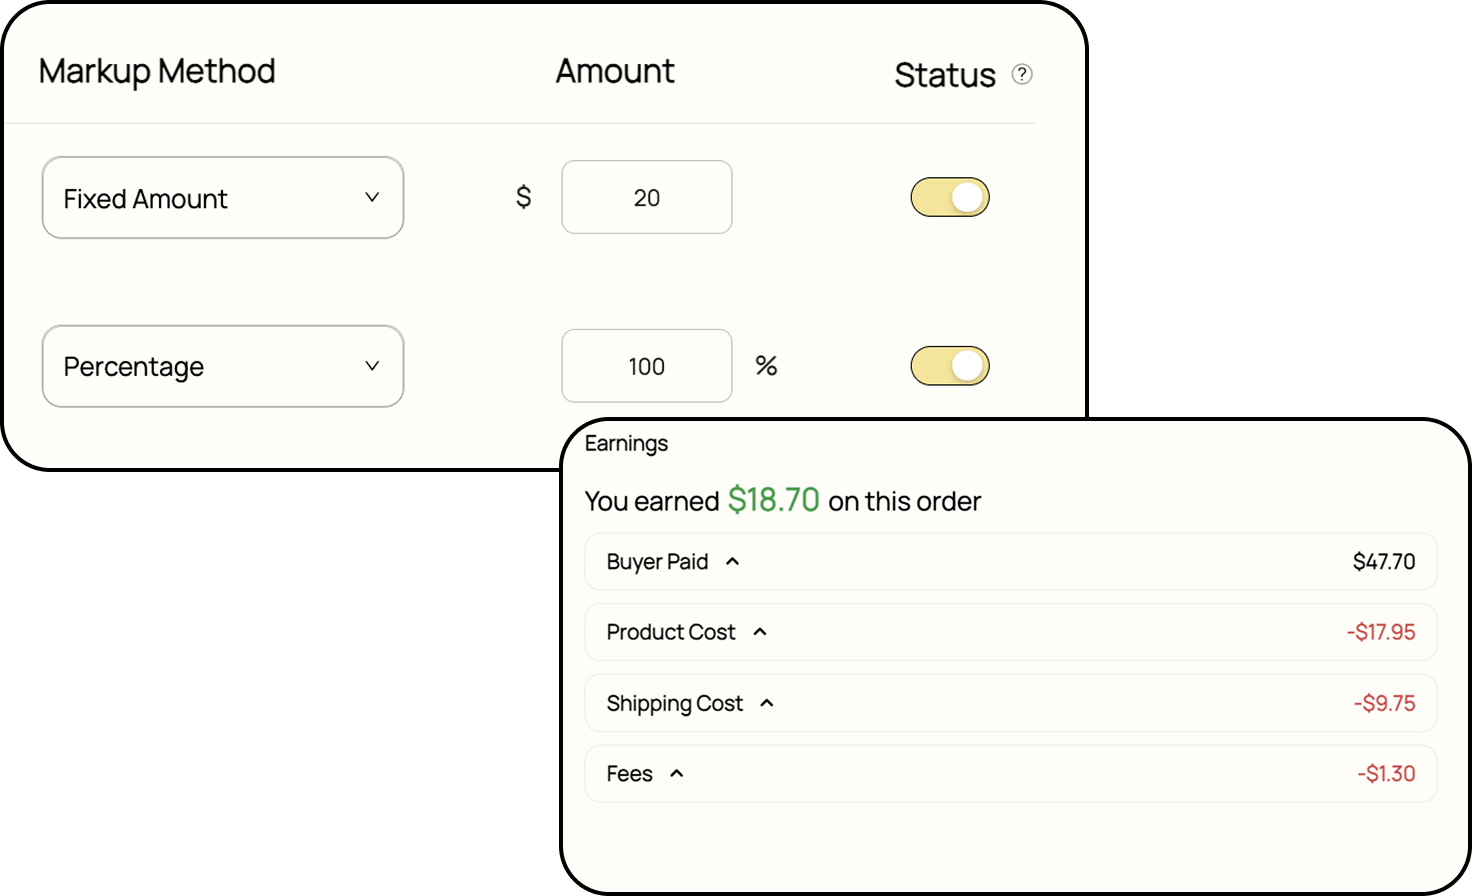This screenshot has width=1472, height=896.
Task: Click the percentage field showing 100
Action: point(646,366)
